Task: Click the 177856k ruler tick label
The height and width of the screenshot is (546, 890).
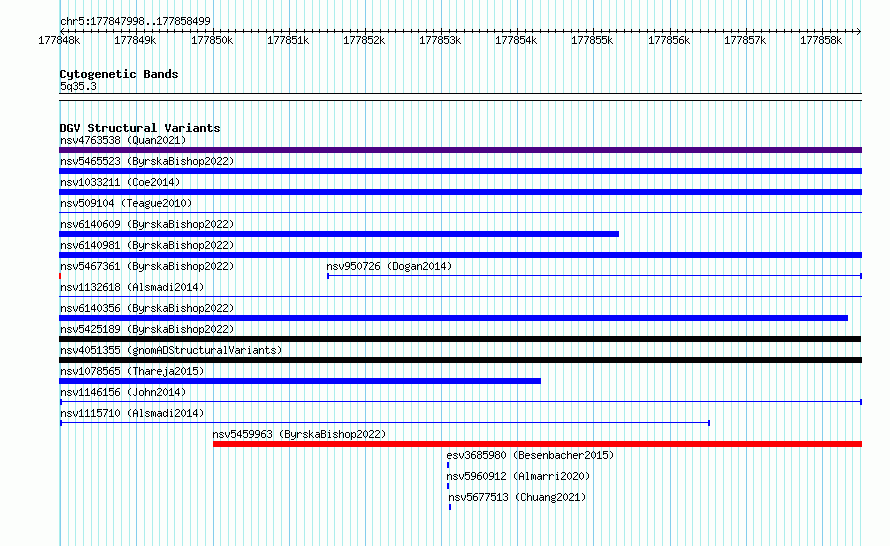Action: pos(669,40)
